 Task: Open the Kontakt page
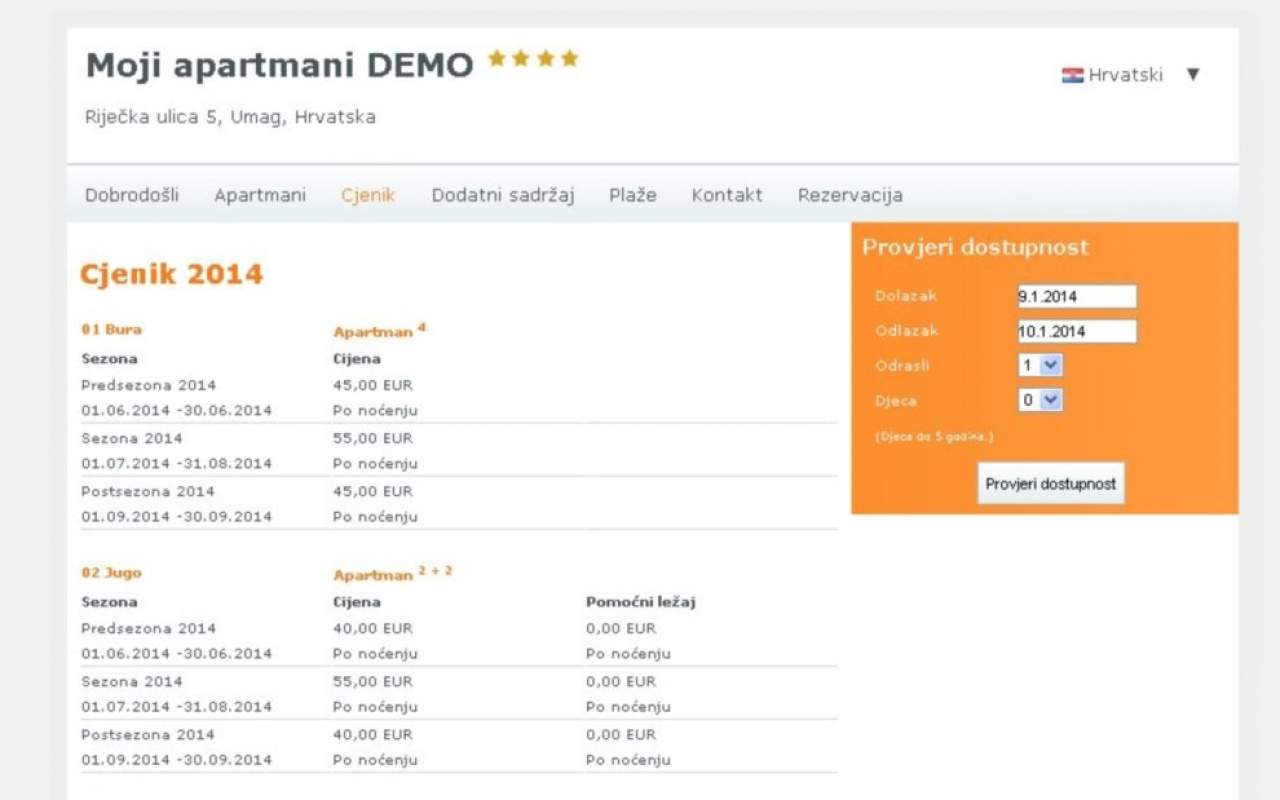point(727,195)
